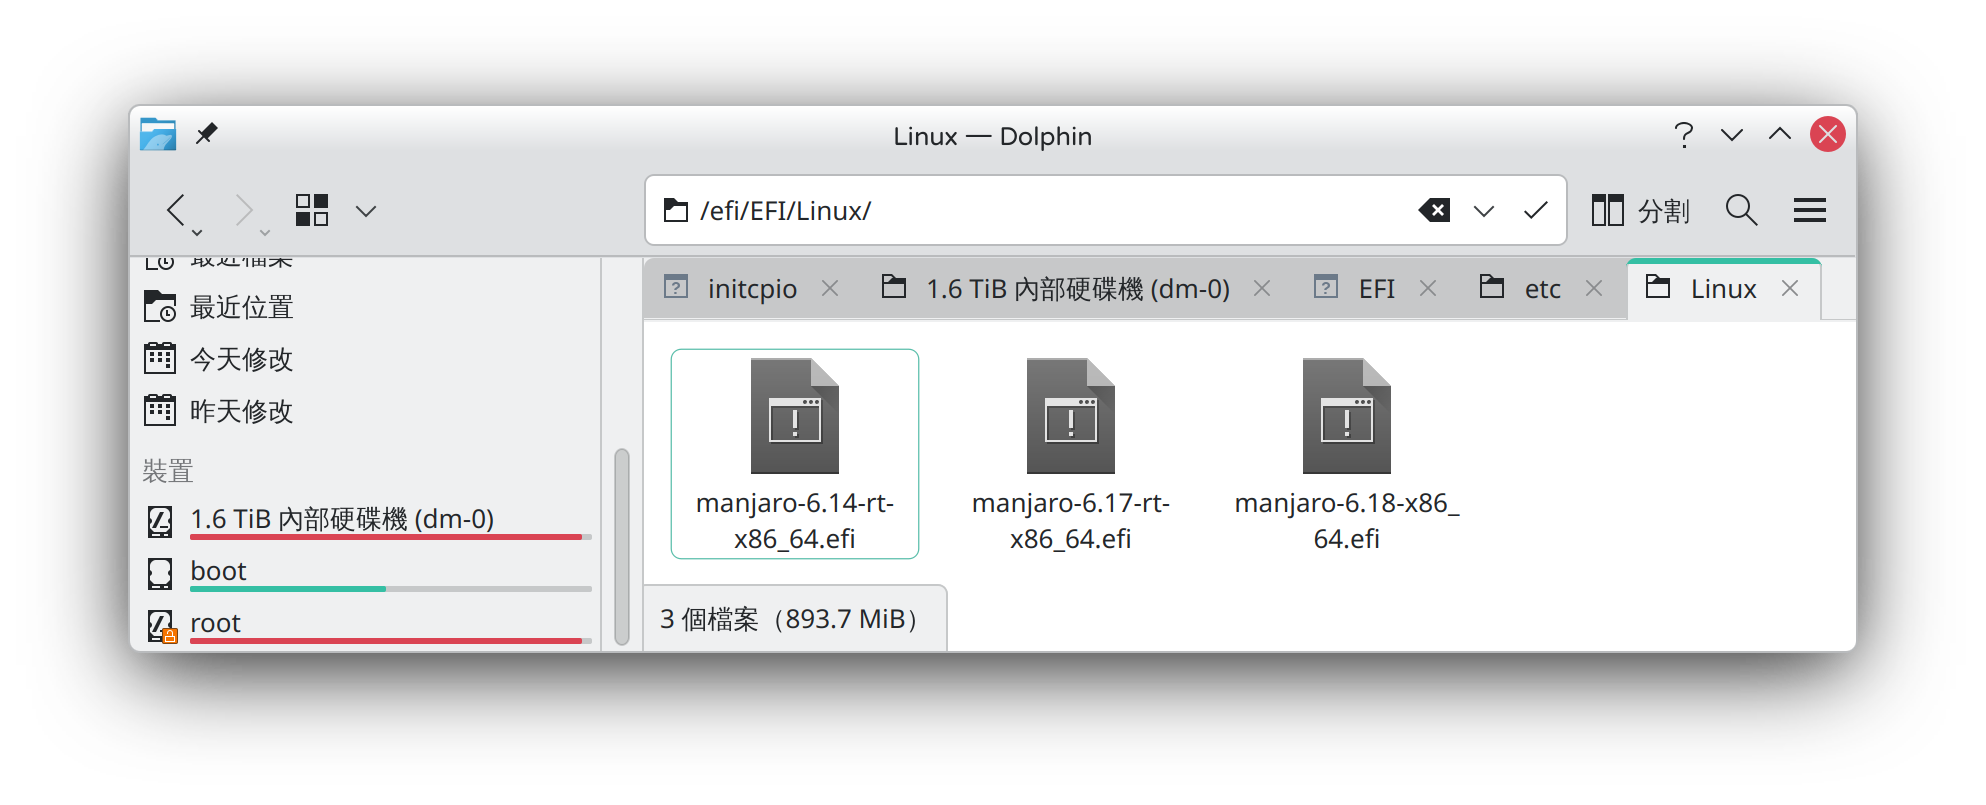
Task: Click the forward navigation arrow
Action: click(x=243, y=211)
